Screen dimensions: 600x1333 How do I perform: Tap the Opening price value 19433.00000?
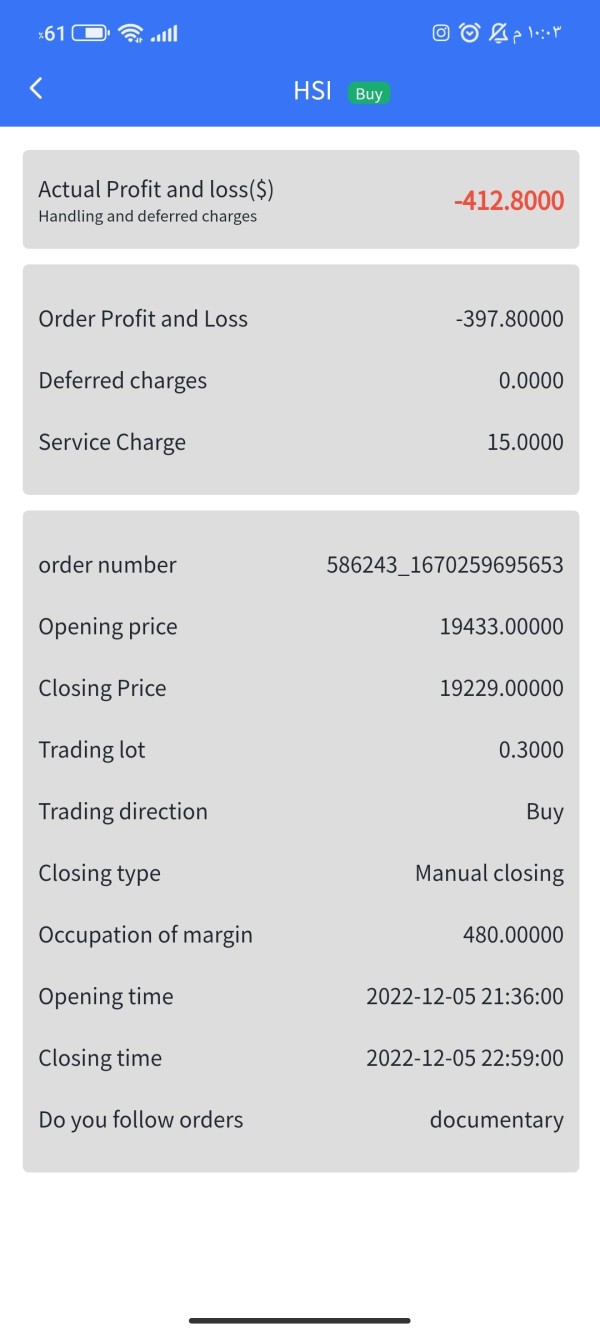tap(501, 627)
